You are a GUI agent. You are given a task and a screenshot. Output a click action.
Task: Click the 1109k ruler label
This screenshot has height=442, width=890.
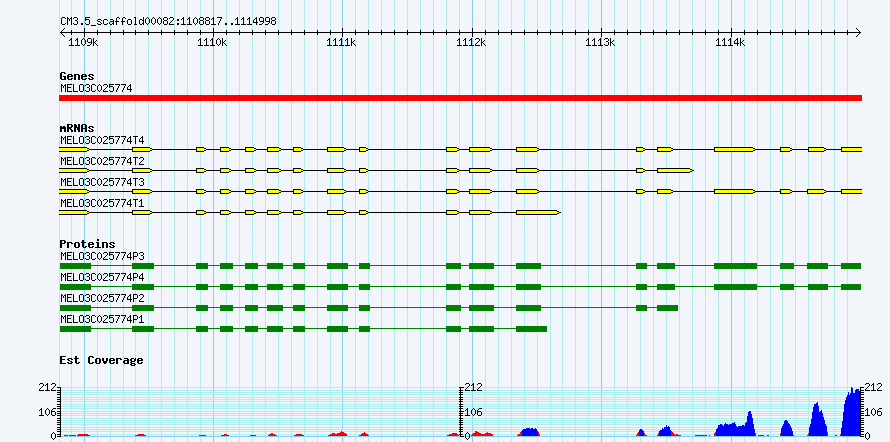click(82, 42)
